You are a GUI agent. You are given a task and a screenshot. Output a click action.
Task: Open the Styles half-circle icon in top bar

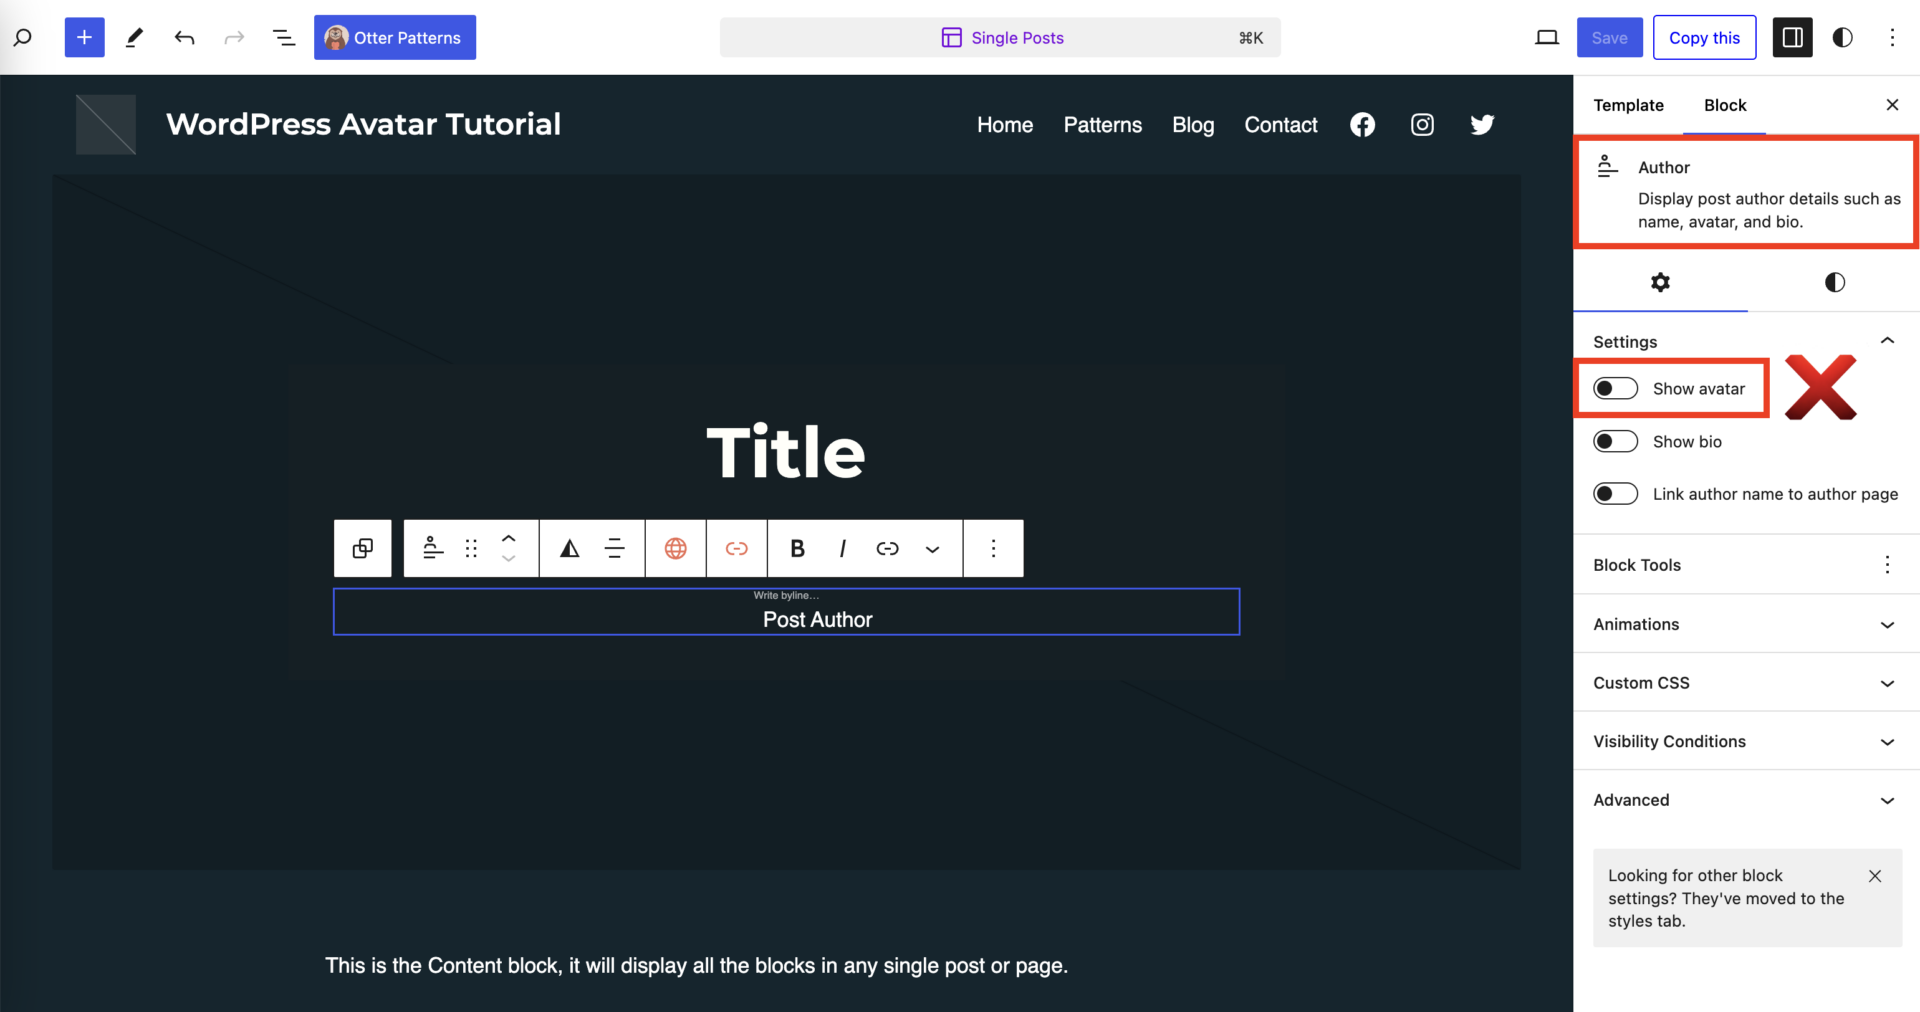click(1842, 37)
